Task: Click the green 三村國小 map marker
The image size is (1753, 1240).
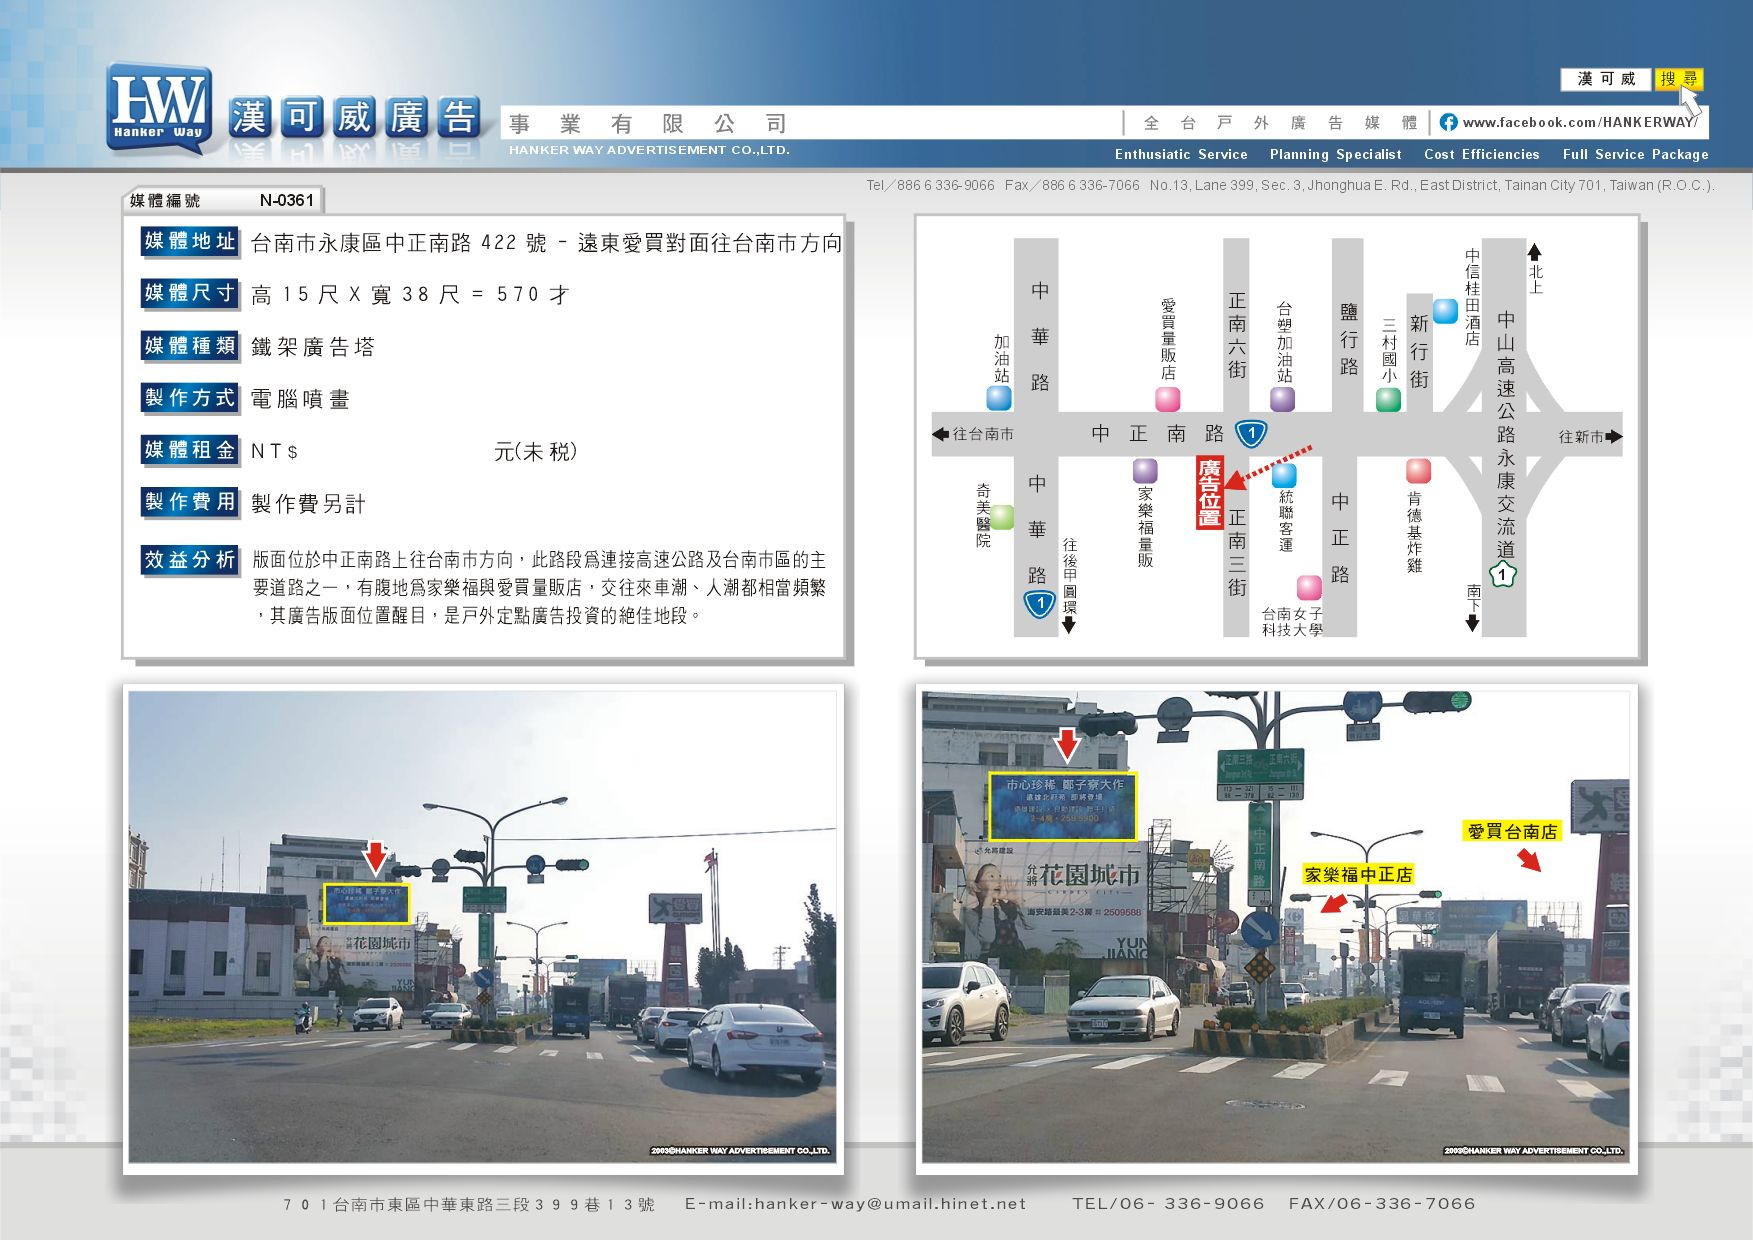Action: 1388,399
